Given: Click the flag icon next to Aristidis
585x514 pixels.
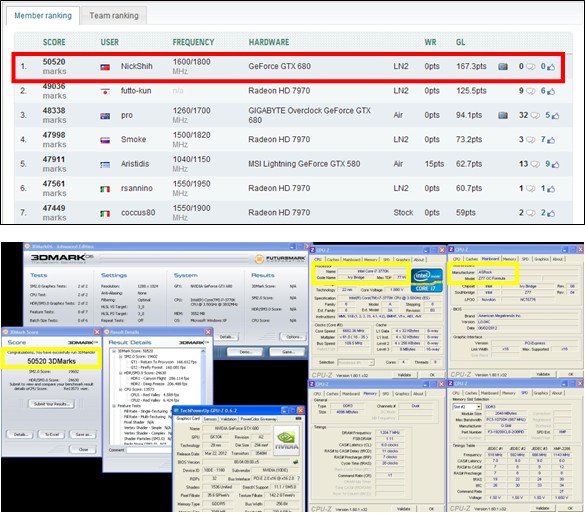Looking at the screenshot, I should click(105, 164).
